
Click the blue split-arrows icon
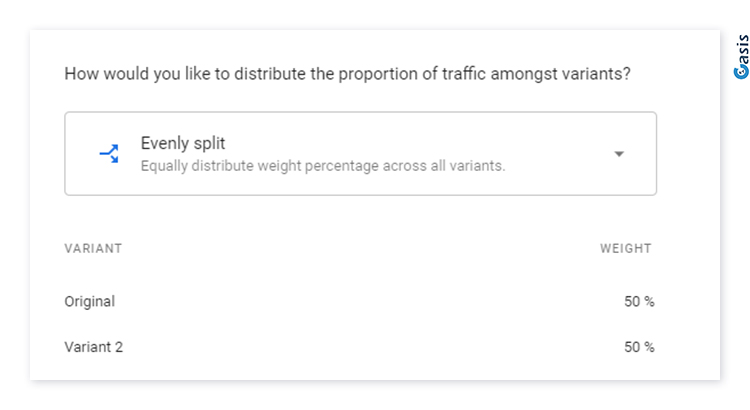pos(109,154)
